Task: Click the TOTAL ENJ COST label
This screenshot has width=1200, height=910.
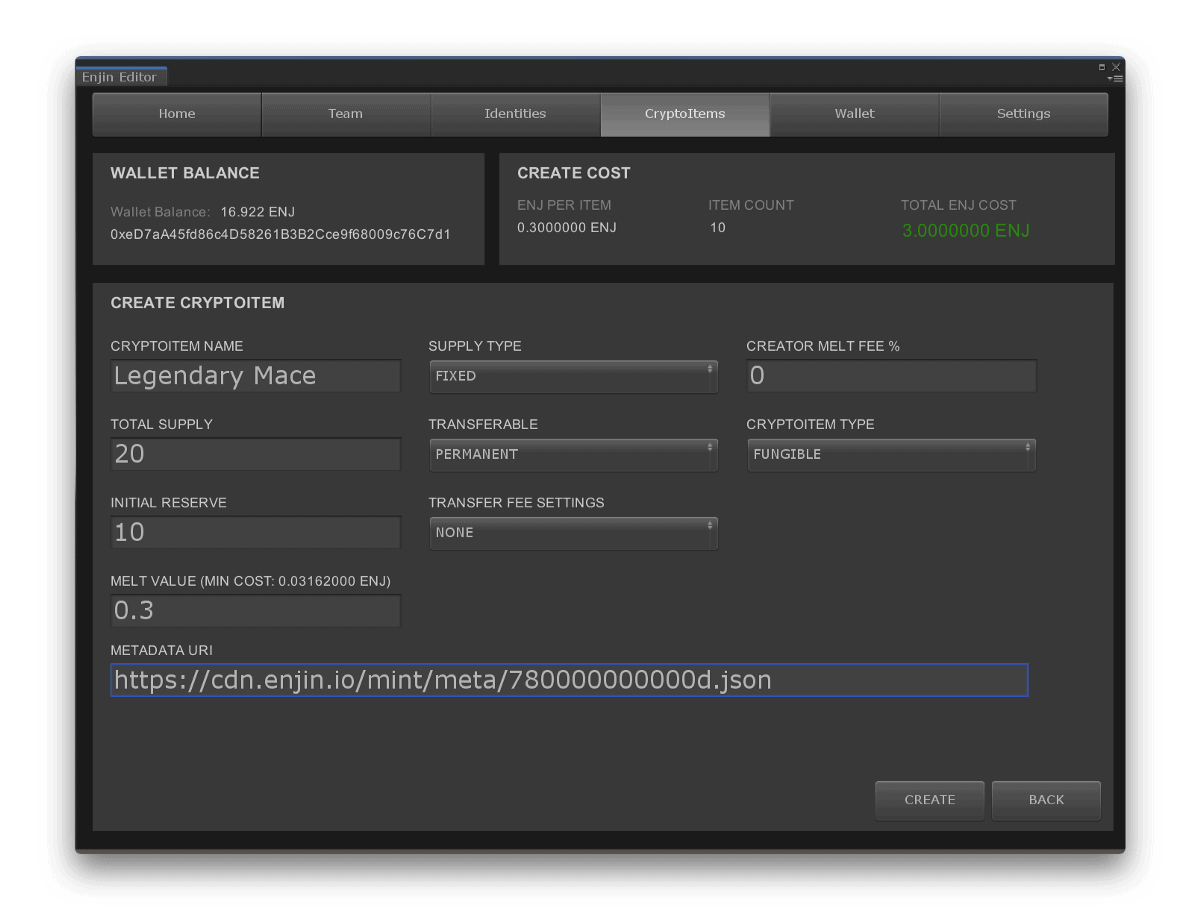Action: (x=959, y=205)
